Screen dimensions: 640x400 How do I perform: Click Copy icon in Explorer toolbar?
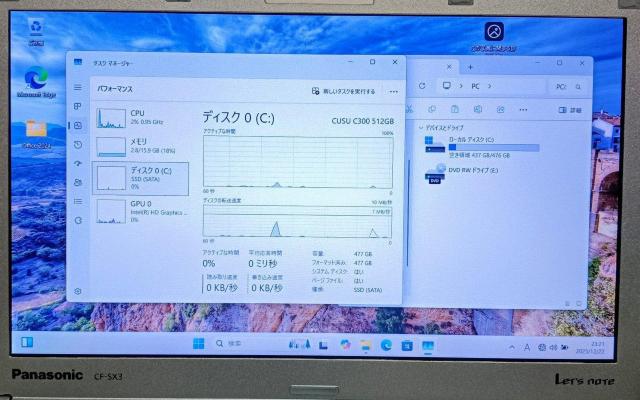pos(432,109)
